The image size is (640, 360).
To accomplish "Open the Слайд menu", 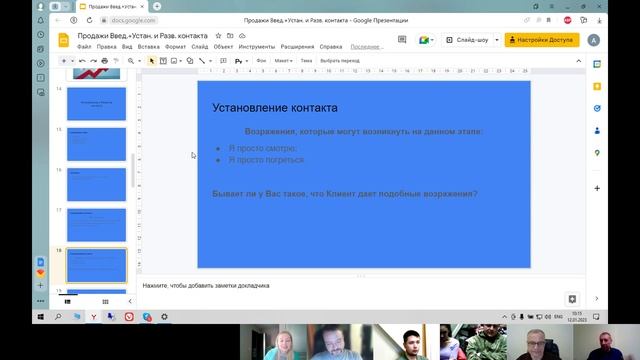I will click(200, 47).
